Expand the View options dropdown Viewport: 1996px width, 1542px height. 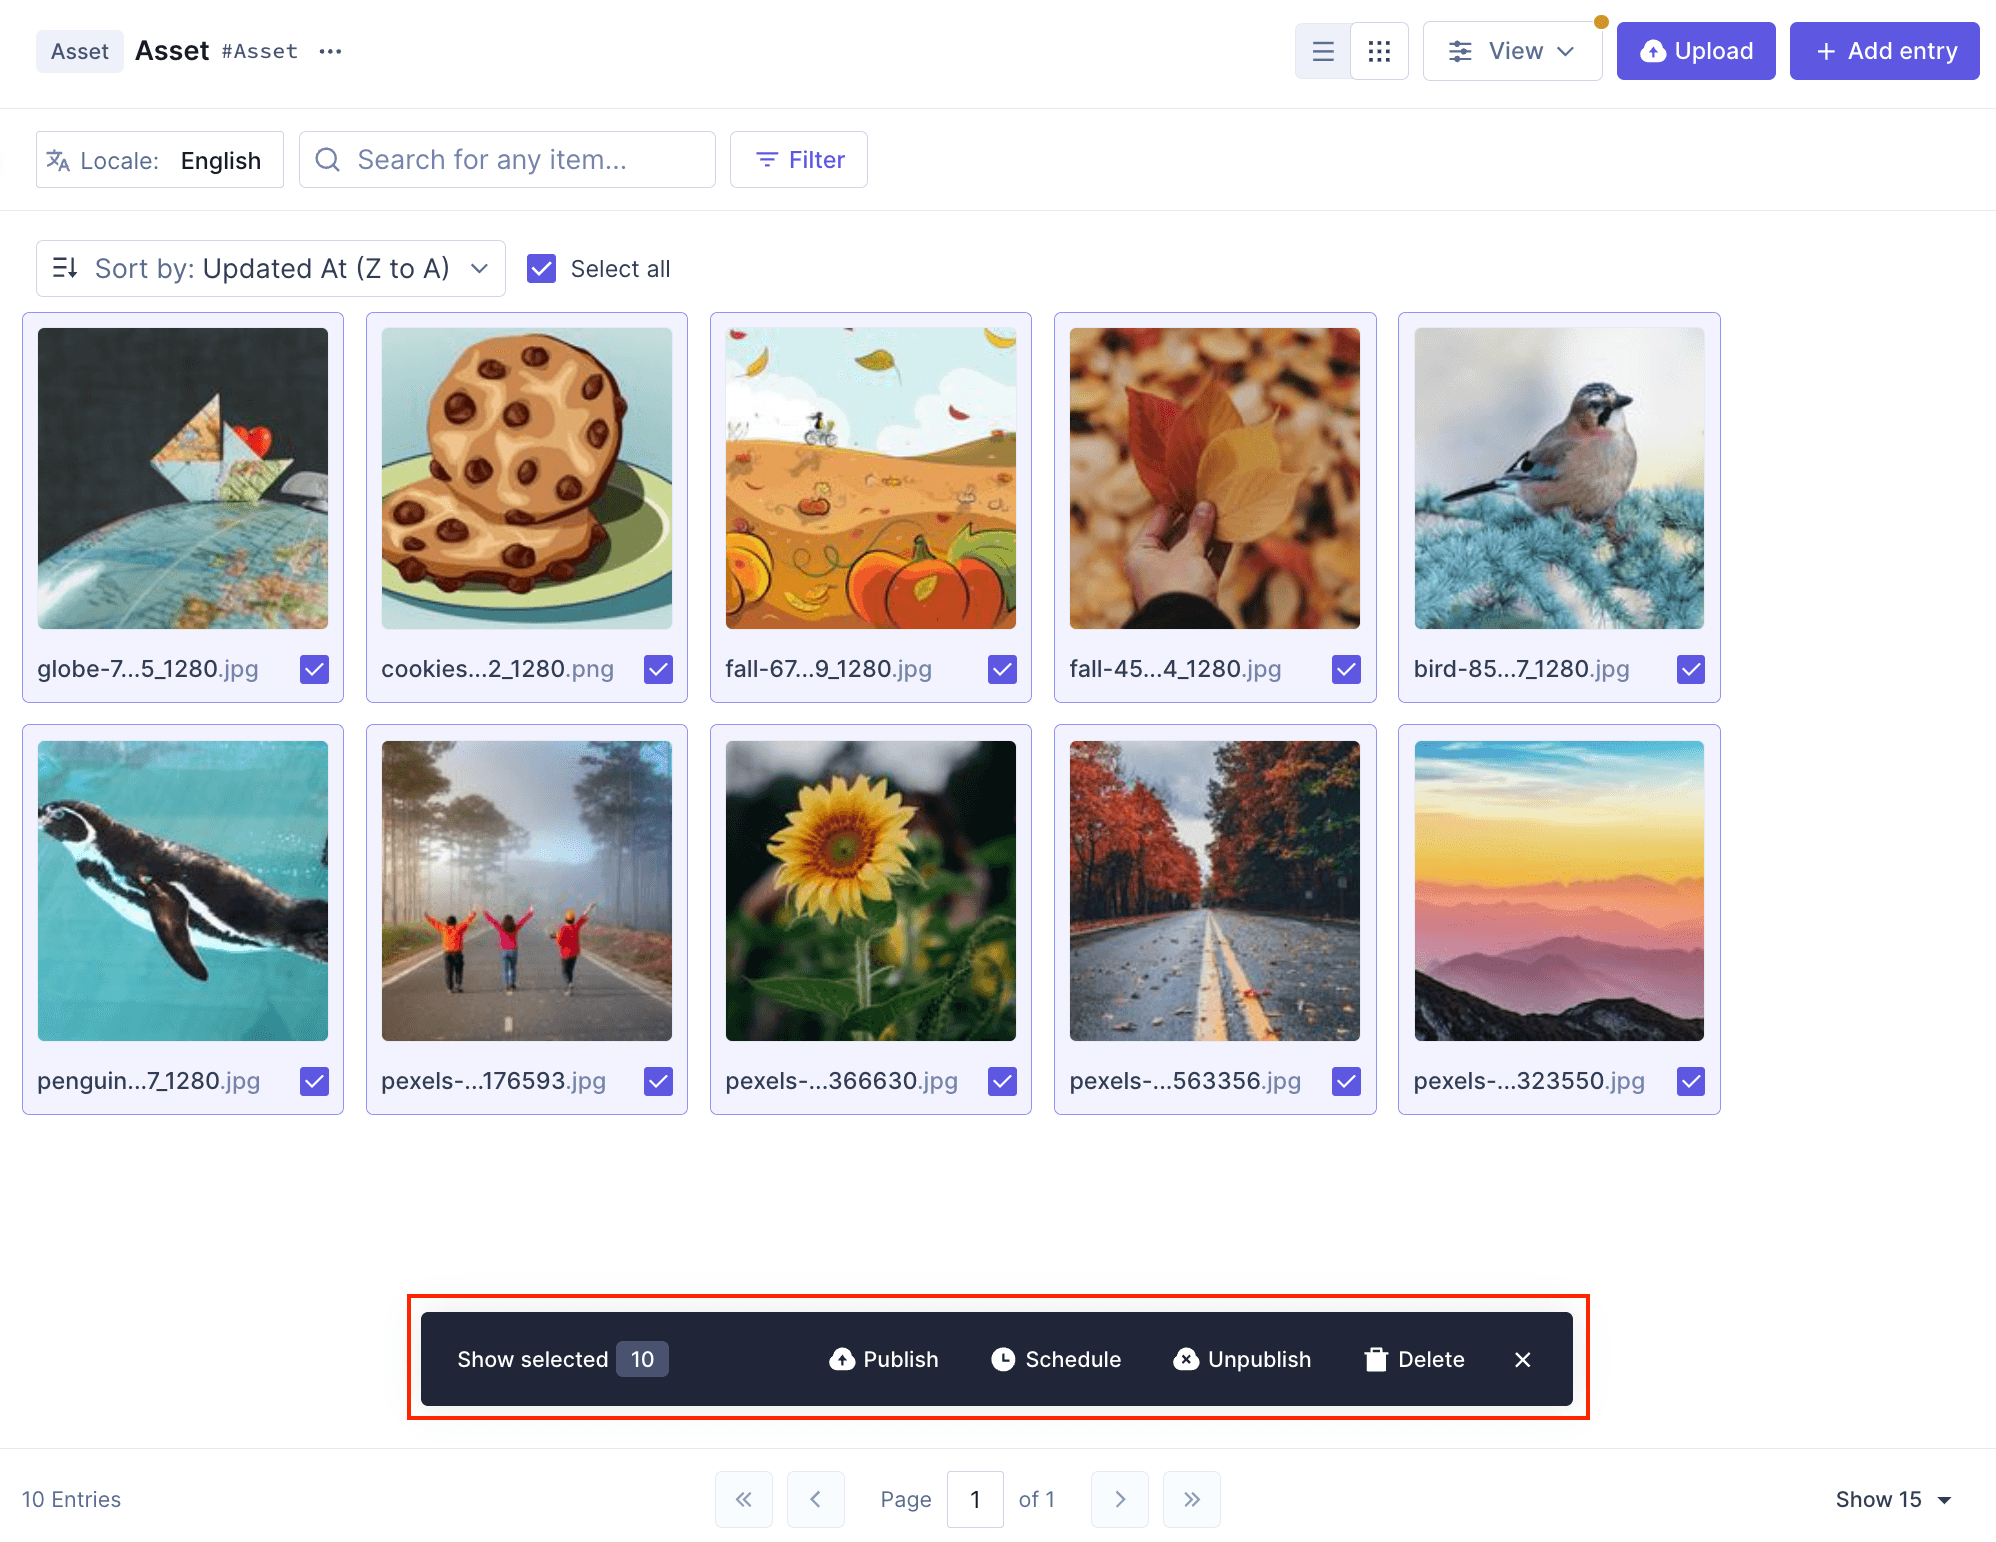click(1512, 50)
